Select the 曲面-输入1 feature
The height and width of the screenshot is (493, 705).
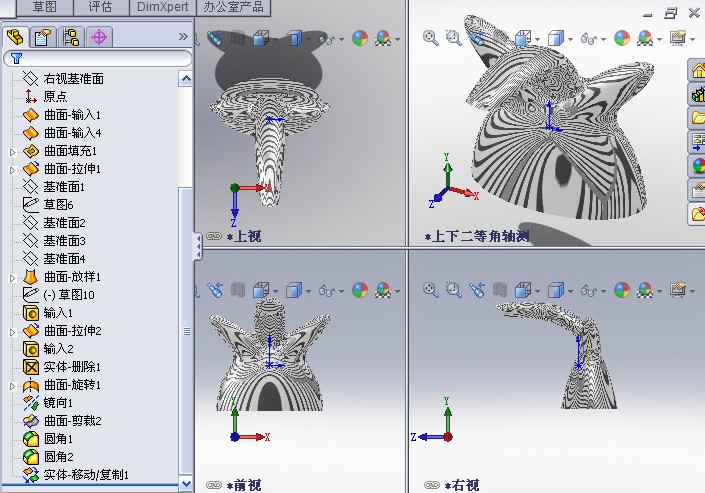[x=72, y=115]
